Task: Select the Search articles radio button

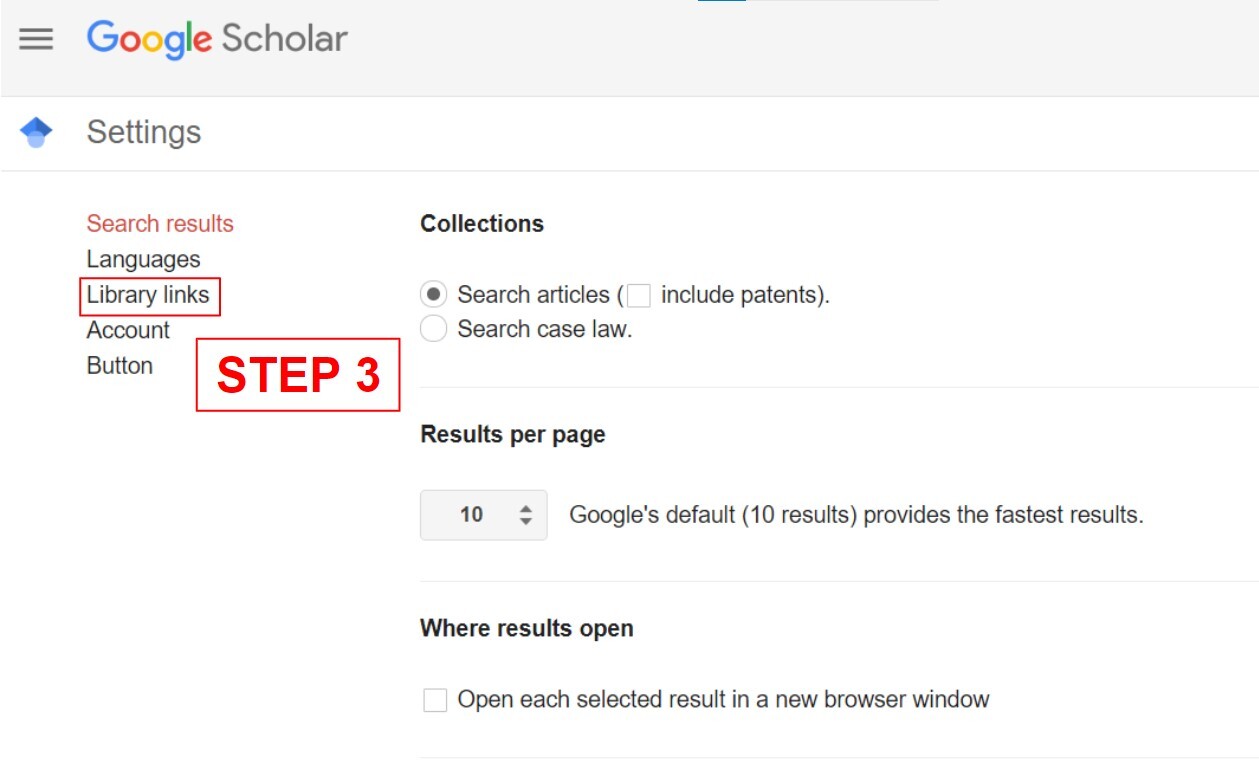Action: [x=434, y=295]
